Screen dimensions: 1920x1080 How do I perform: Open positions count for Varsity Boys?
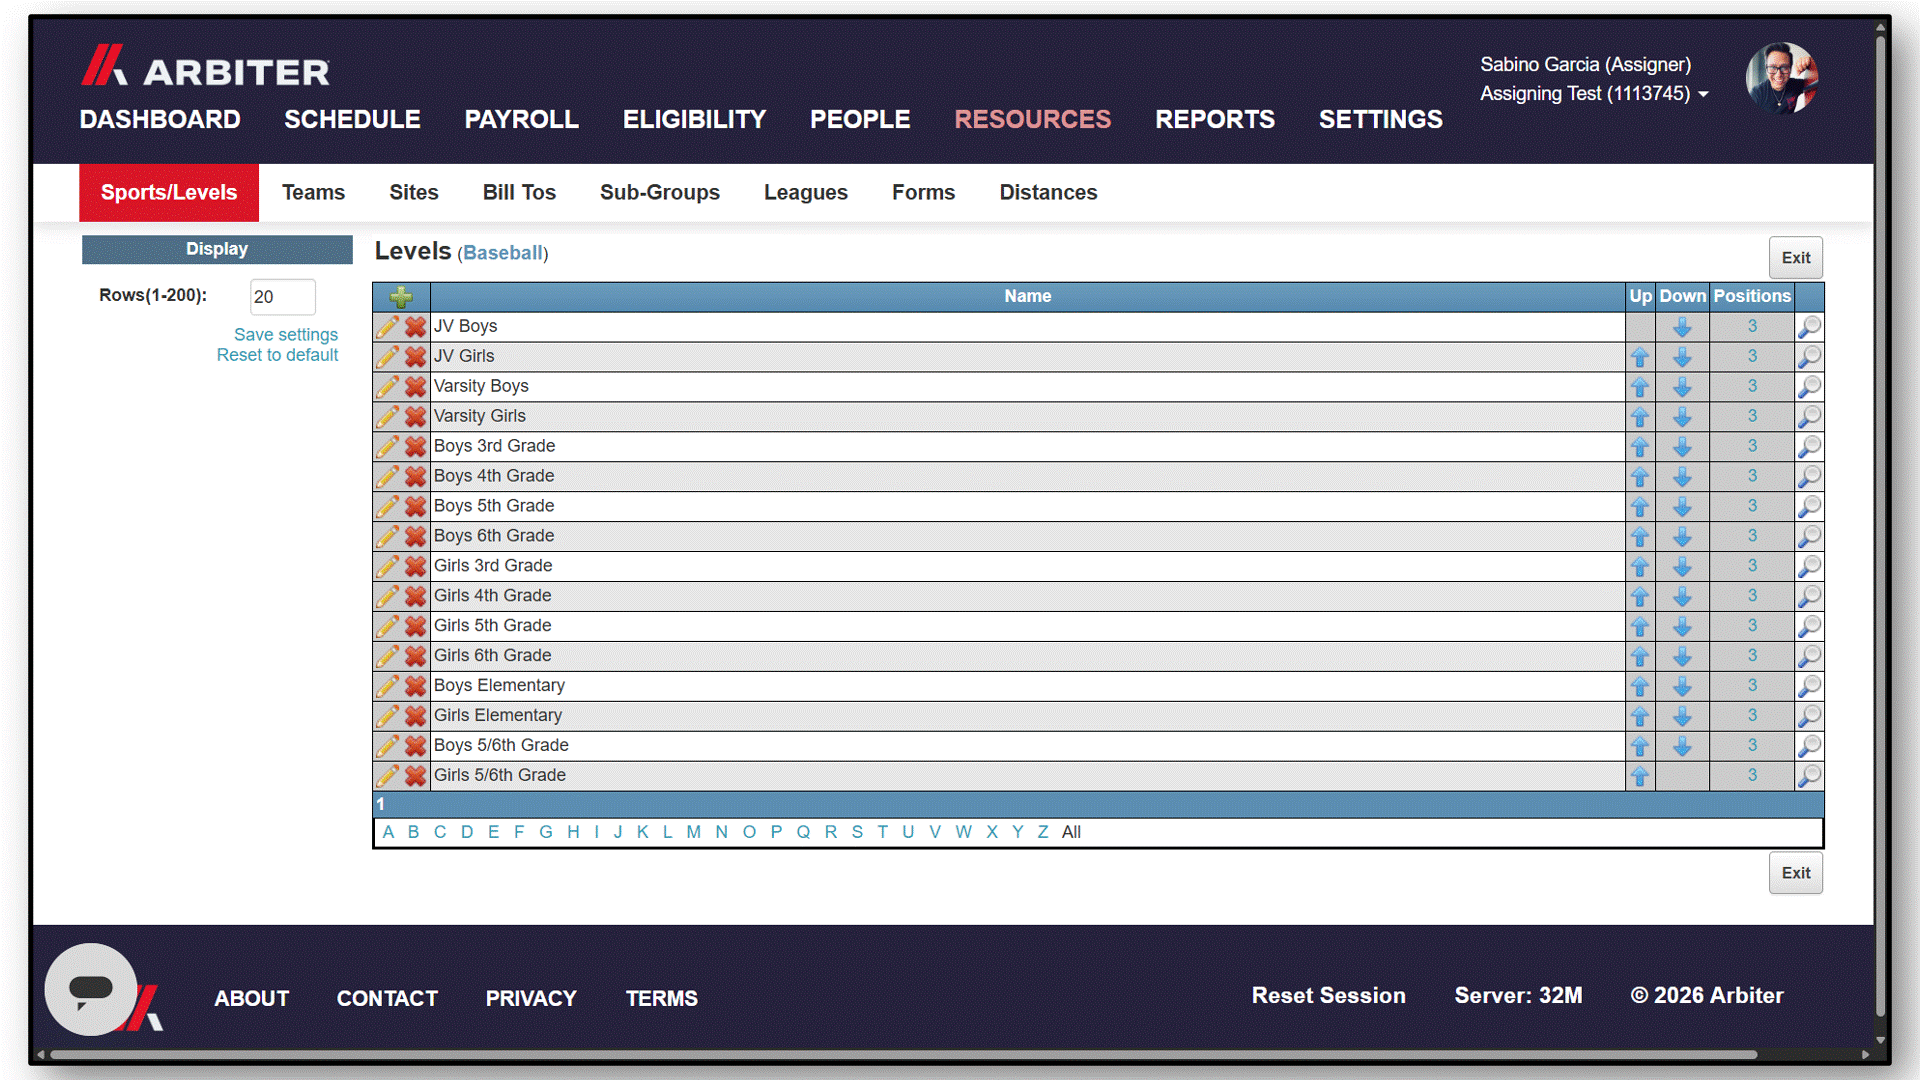click(x=1752, y=387)
